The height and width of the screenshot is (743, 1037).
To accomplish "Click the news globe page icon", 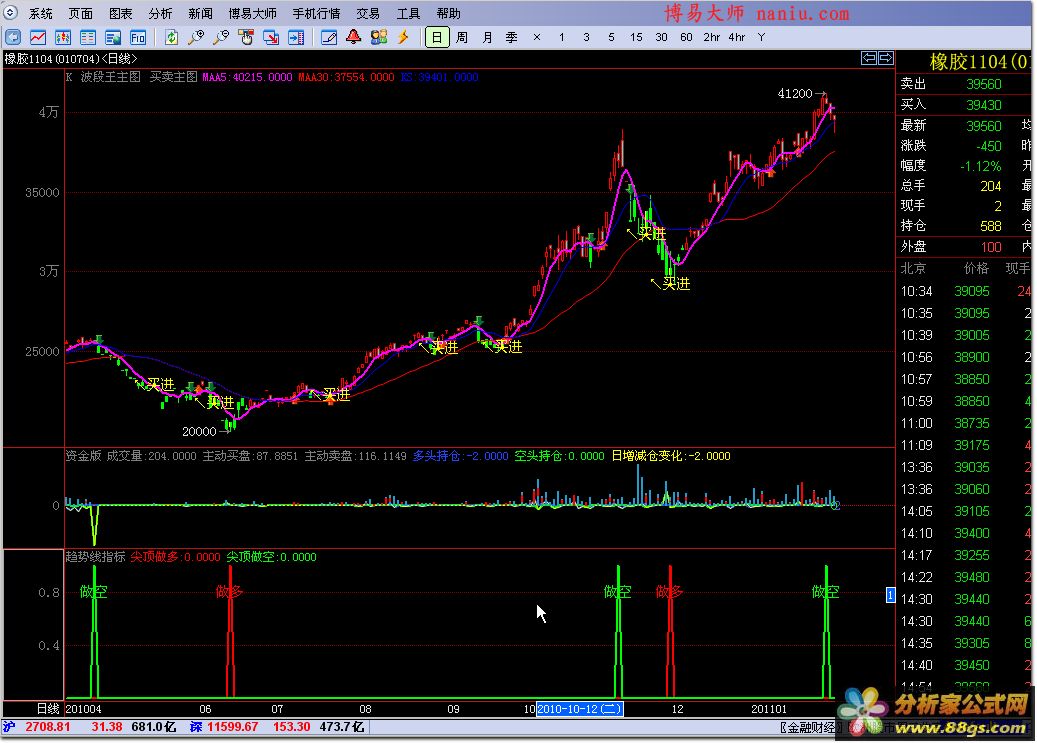I will tap(113, 38).
